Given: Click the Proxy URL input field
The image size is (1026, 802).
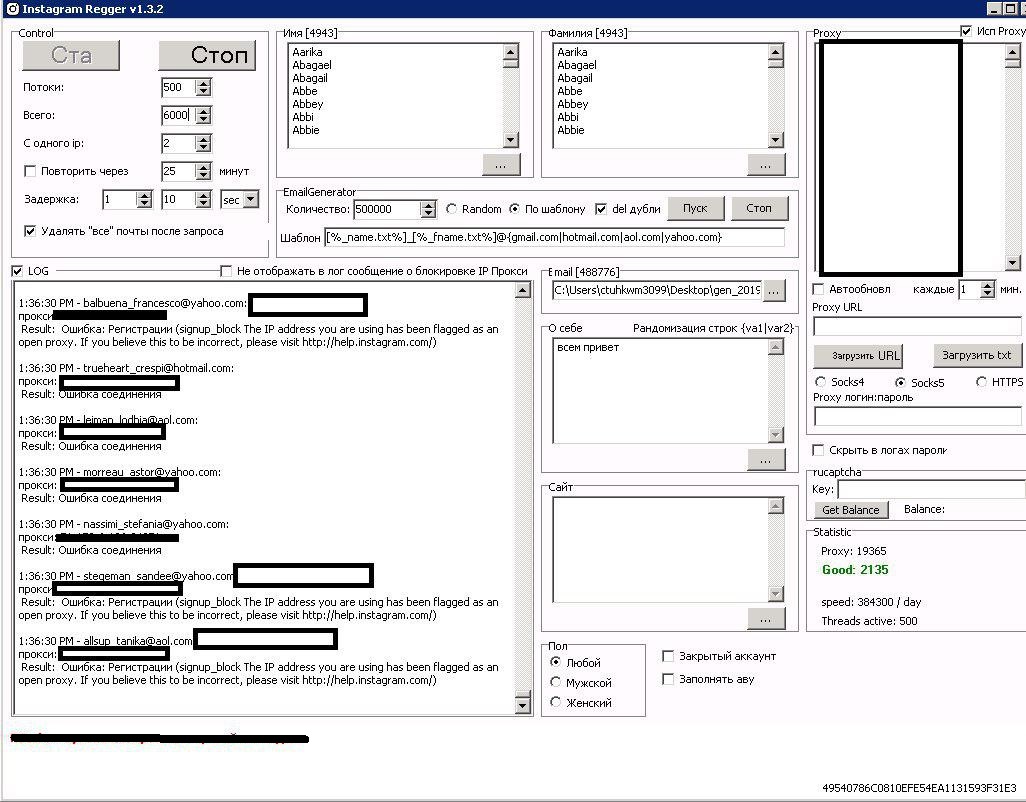Looking at the screenshot, I should (917, 326).
